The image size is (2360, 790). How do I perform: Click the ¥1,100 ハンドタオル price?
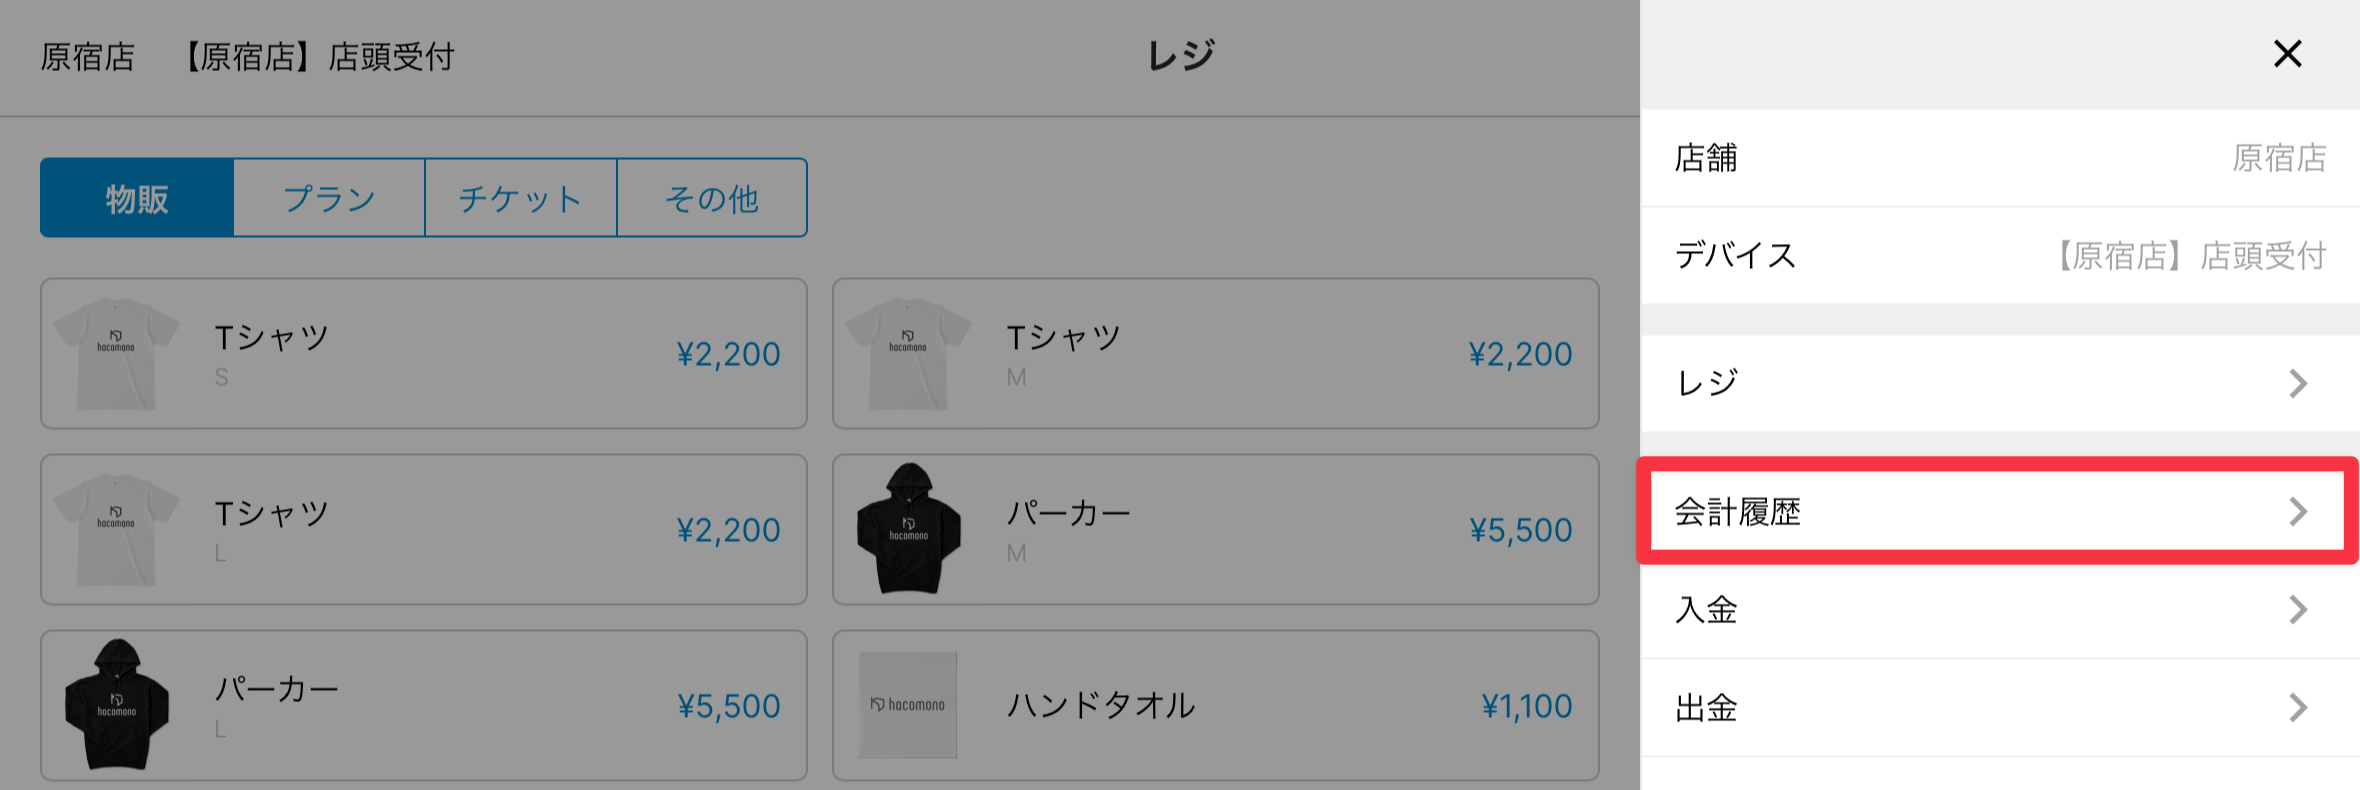(x=1526, y=706)
